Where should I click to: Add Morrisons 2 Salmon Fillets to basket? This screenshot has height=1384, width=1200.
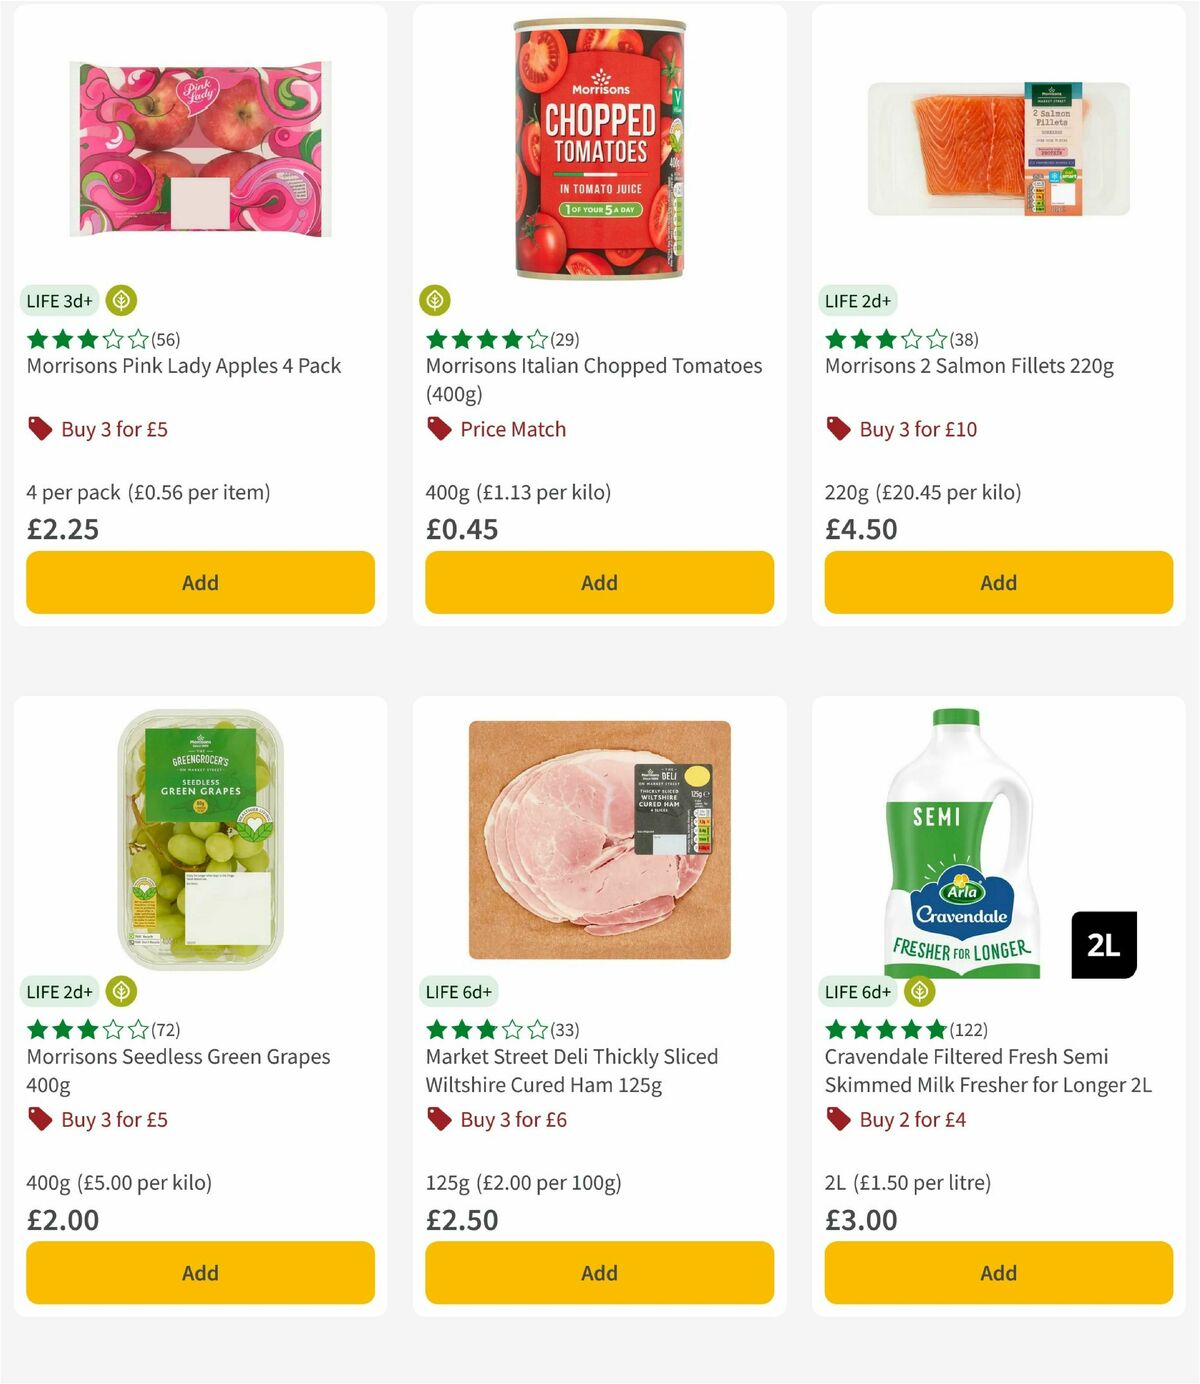click(x=997, y=582)
